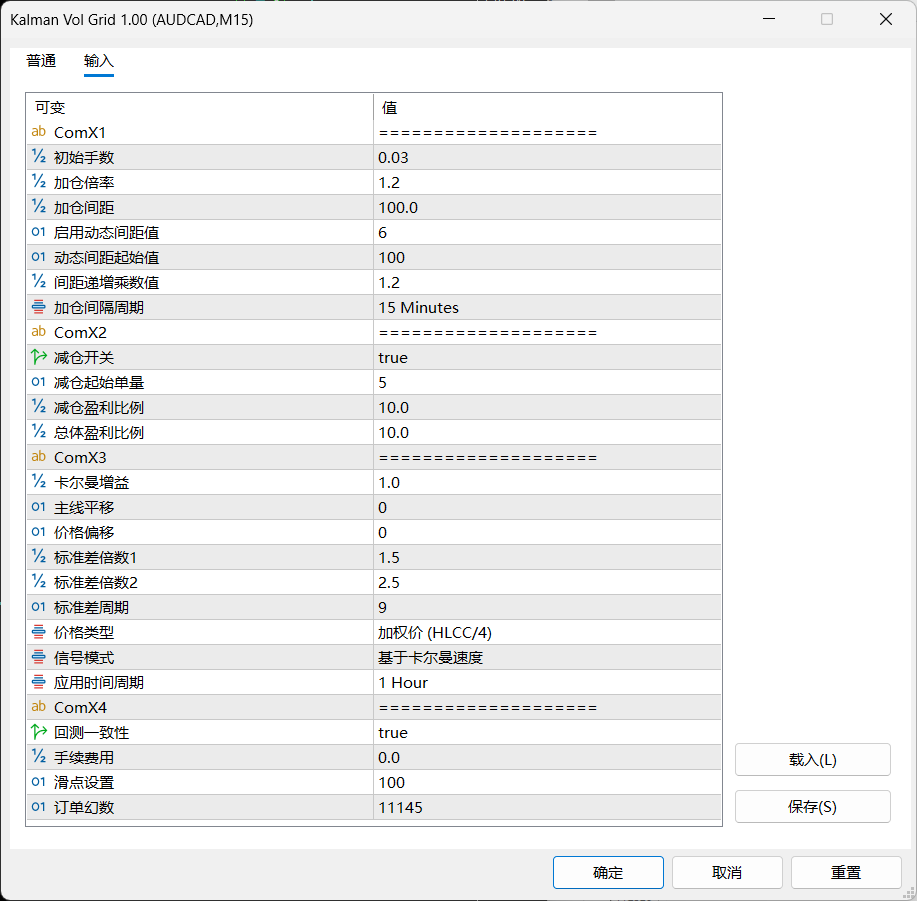Click the integer icon beside 减仓起始单量
This screenshot has width=917, height=901.
39,382
